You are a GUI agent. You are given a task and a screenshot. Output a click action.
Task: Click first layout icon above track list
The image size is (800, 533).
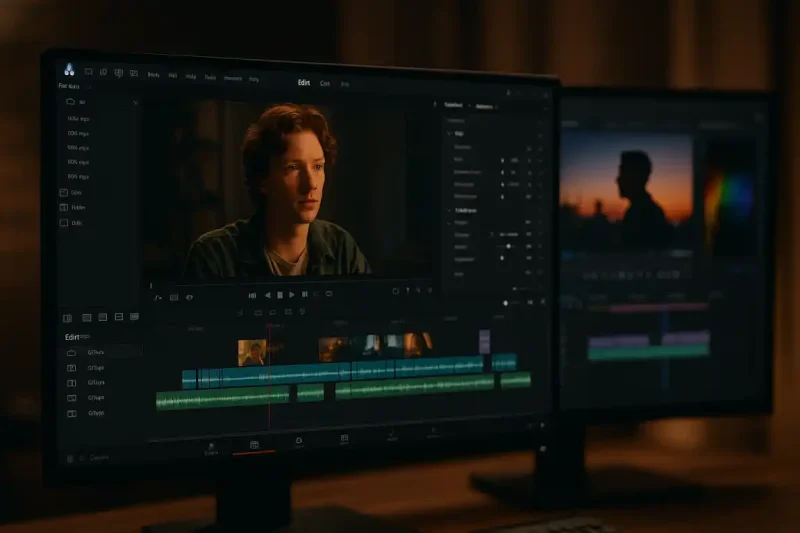click(x=69, y=317)
